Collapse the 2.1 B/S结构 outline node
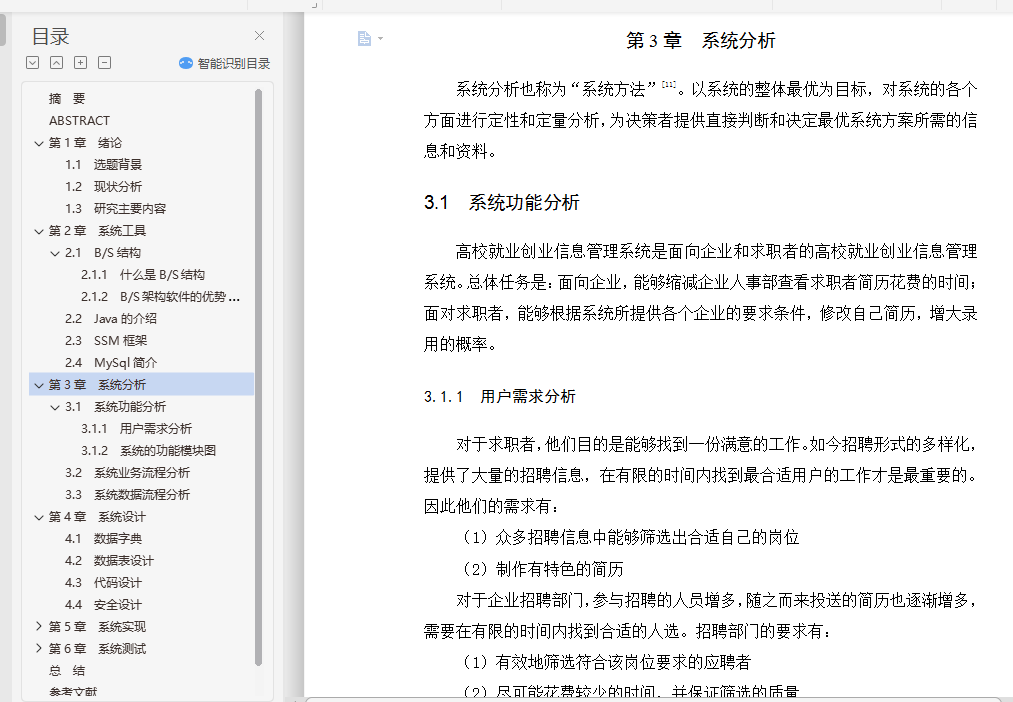 (x=55, y=253)
